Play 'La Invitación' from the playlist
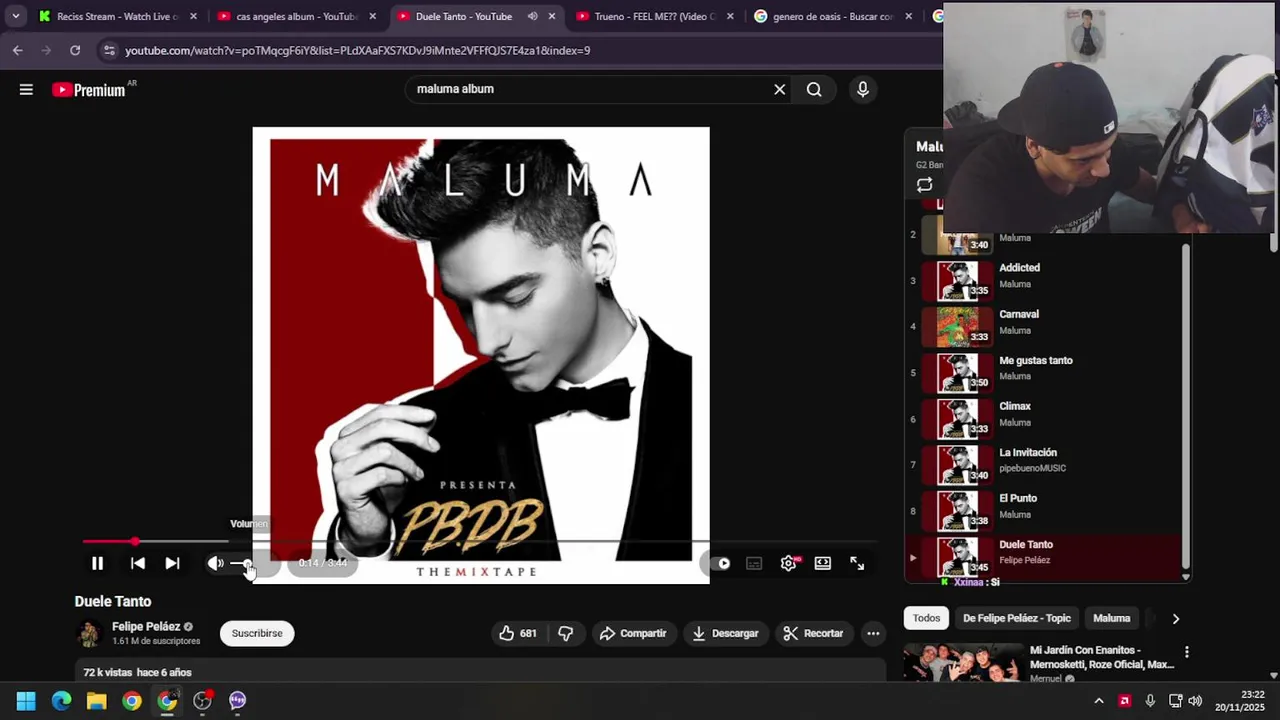Image resolution: width=1280 pixels, height=720 pixels. point(1043,464)
